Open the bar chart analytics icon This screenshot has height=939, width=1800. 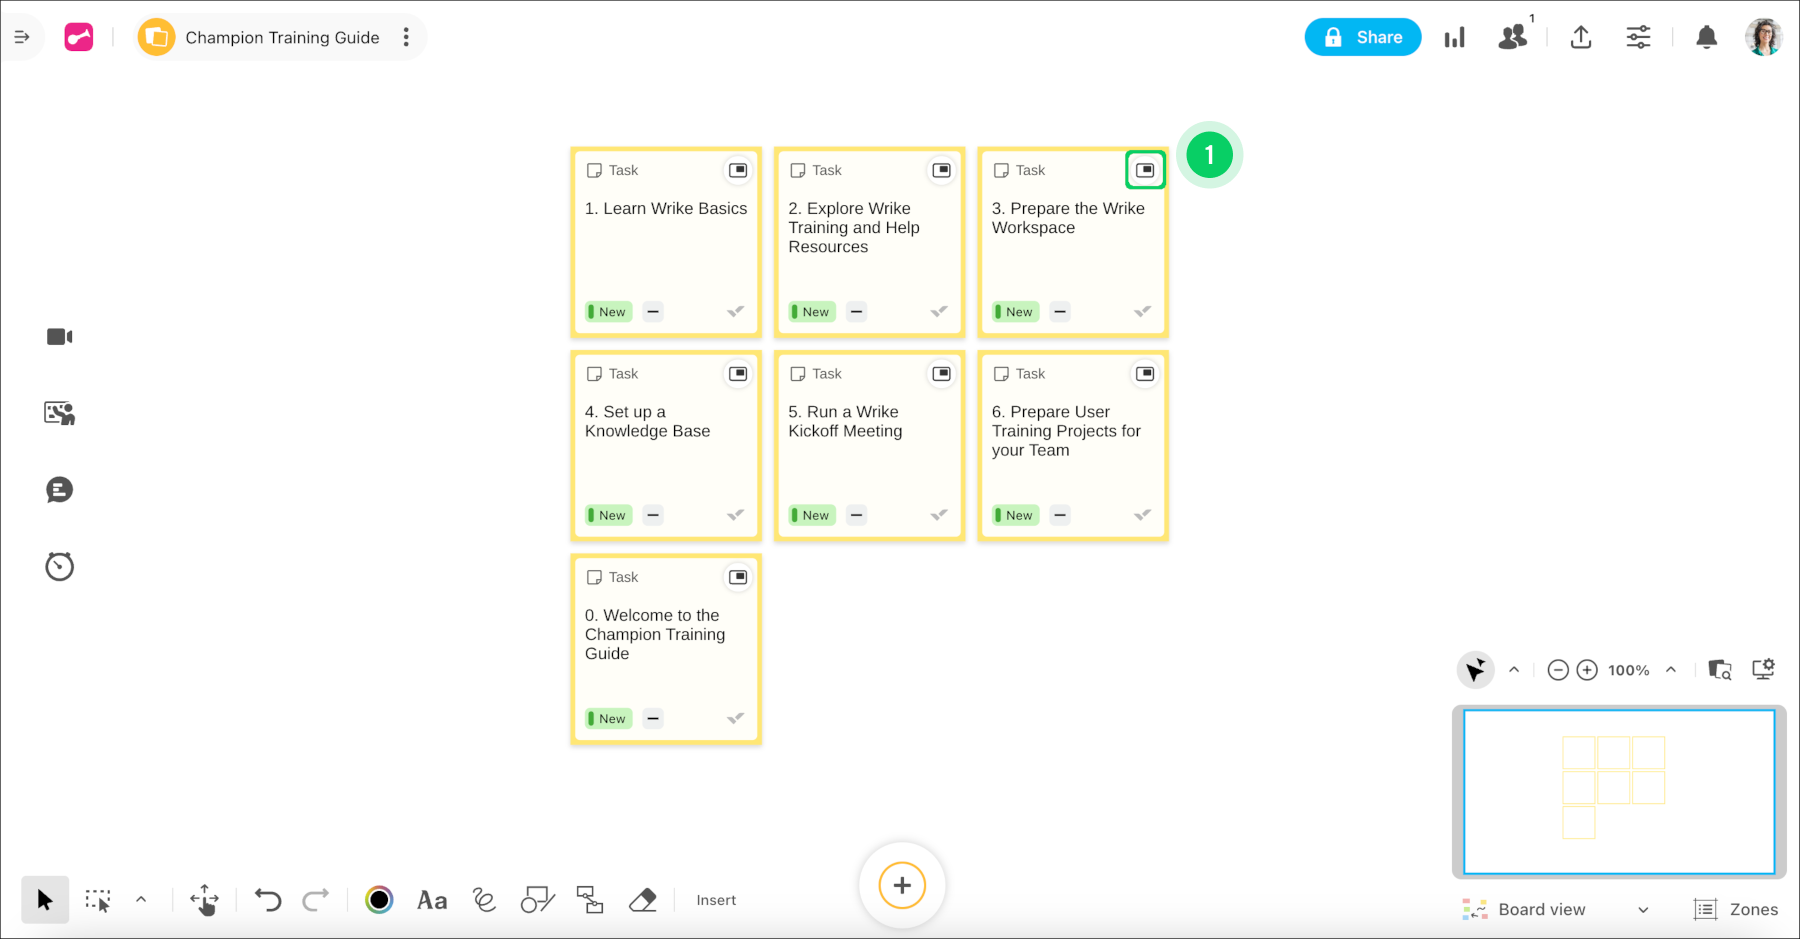[1455, 38]
